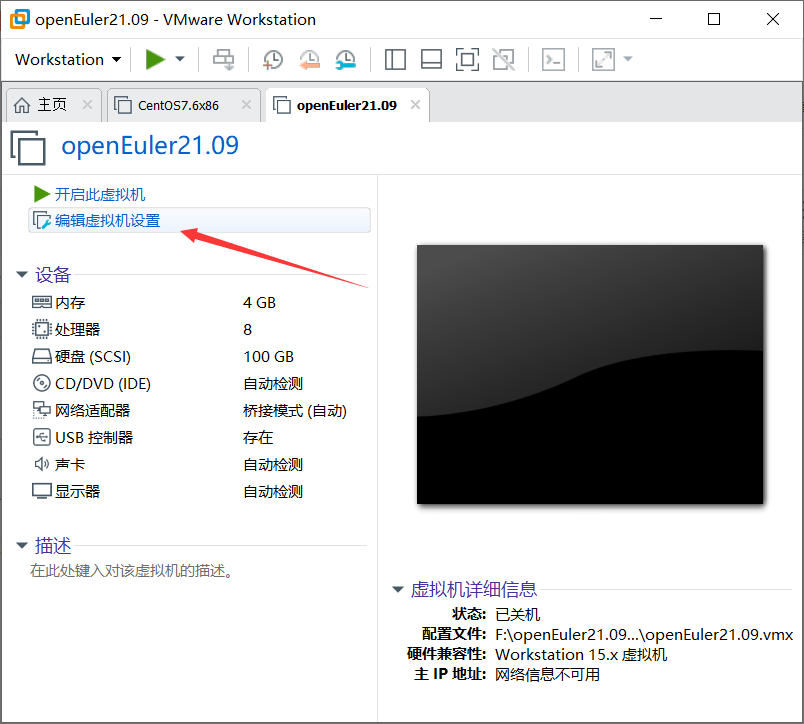Close the 主页 tab
The width and height of the screenshot is (804, 724).
tap(88, 105)
